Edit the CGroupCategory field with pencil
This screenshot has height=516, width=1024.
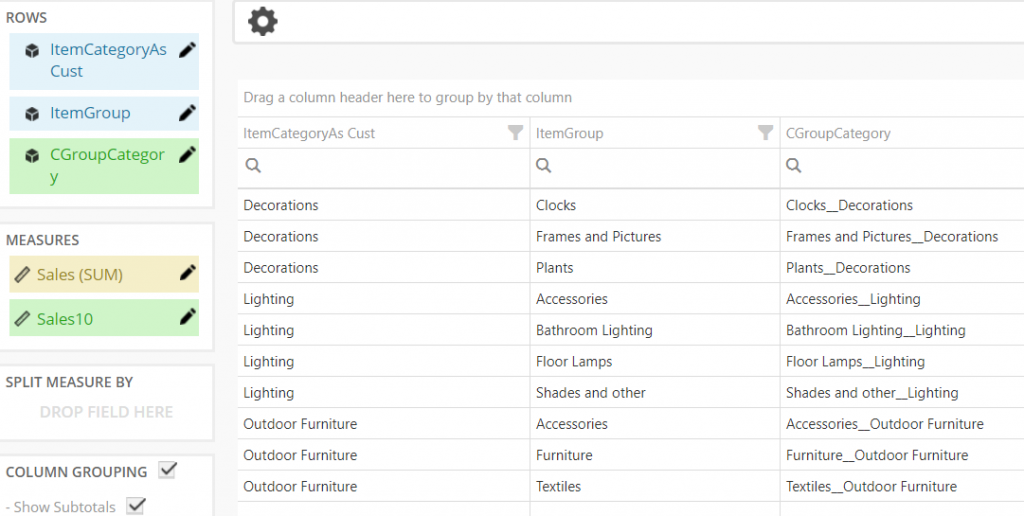click(187, 155)
